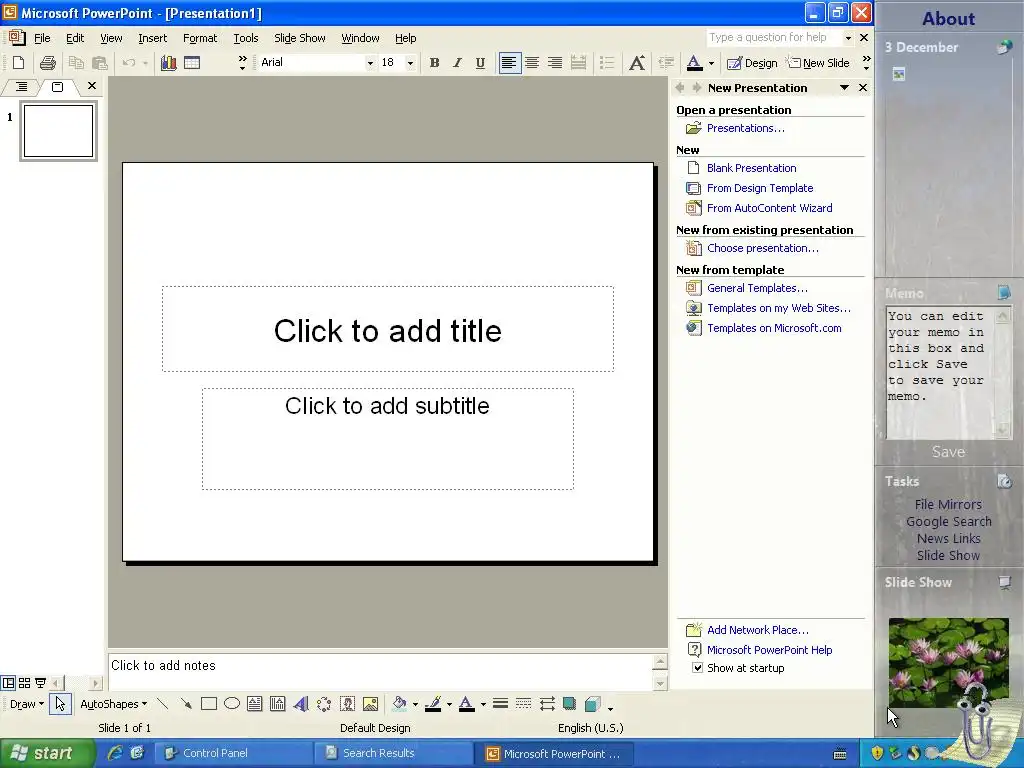Open Font Color dropdown arrow in formatting toolbar

(x=711, y=63)
